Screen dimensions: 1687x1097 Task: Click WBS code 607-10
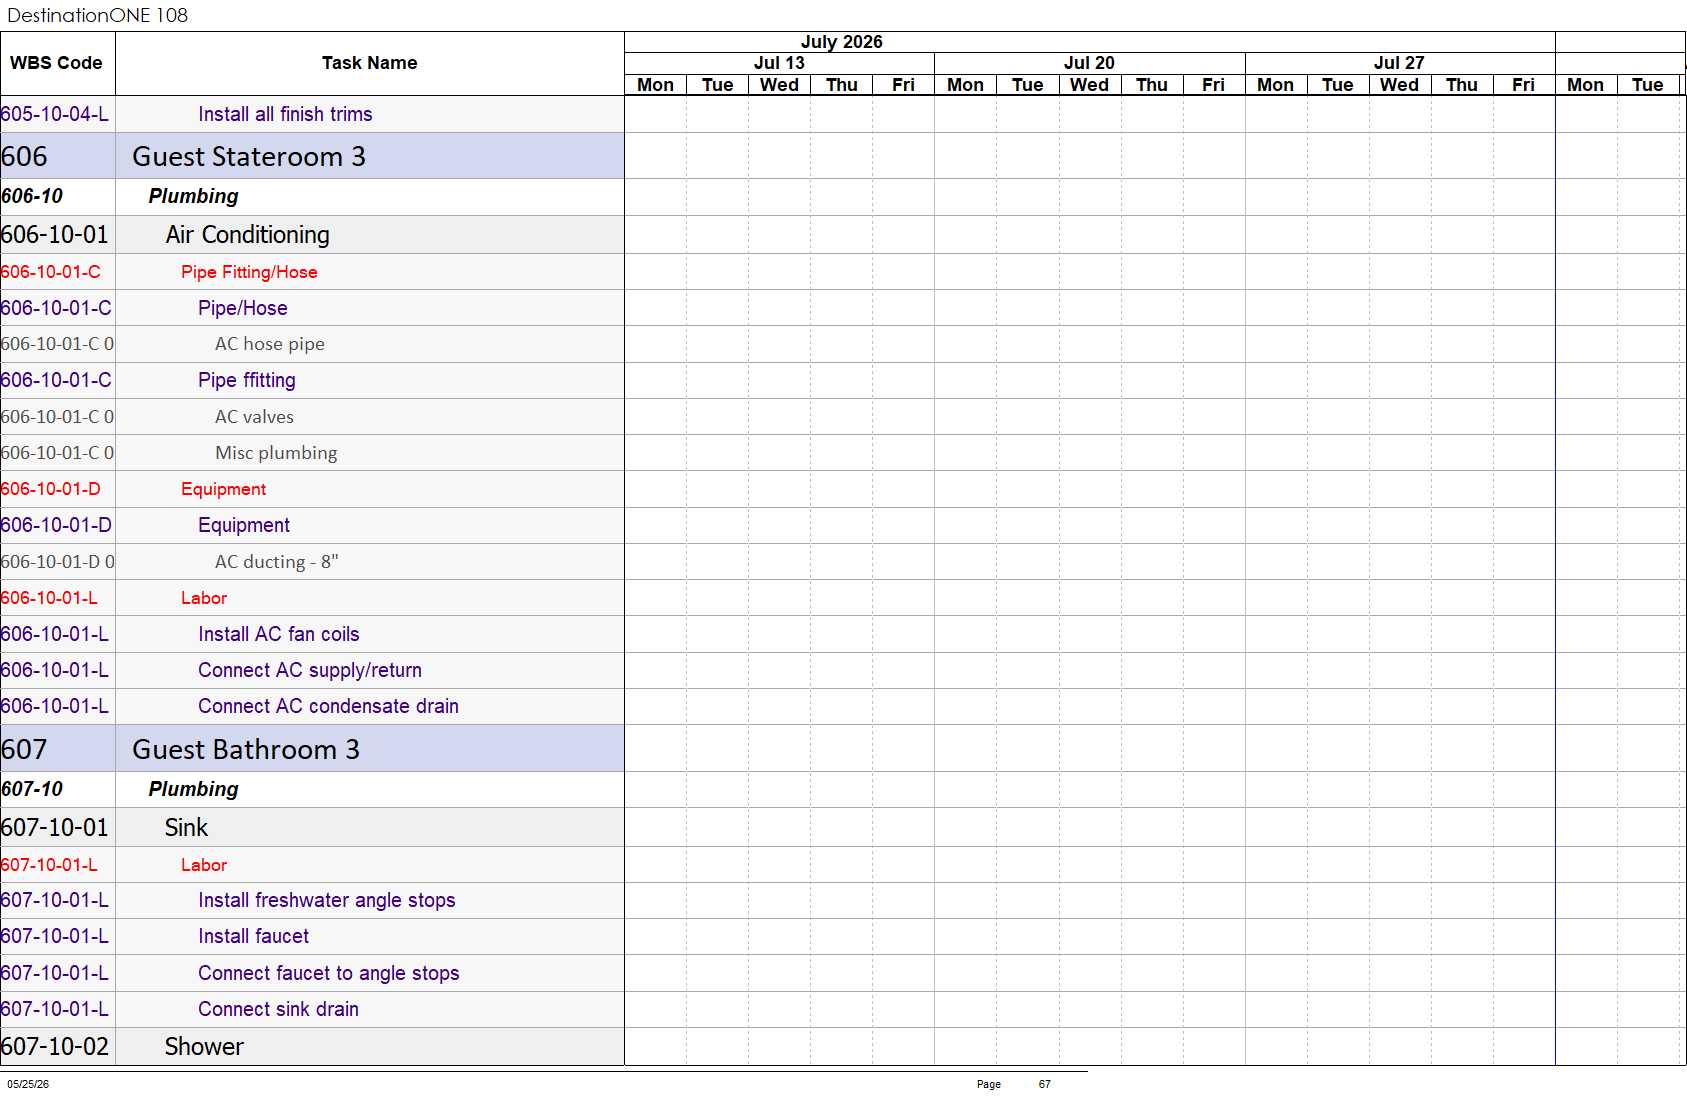click(x=32, y=789)
